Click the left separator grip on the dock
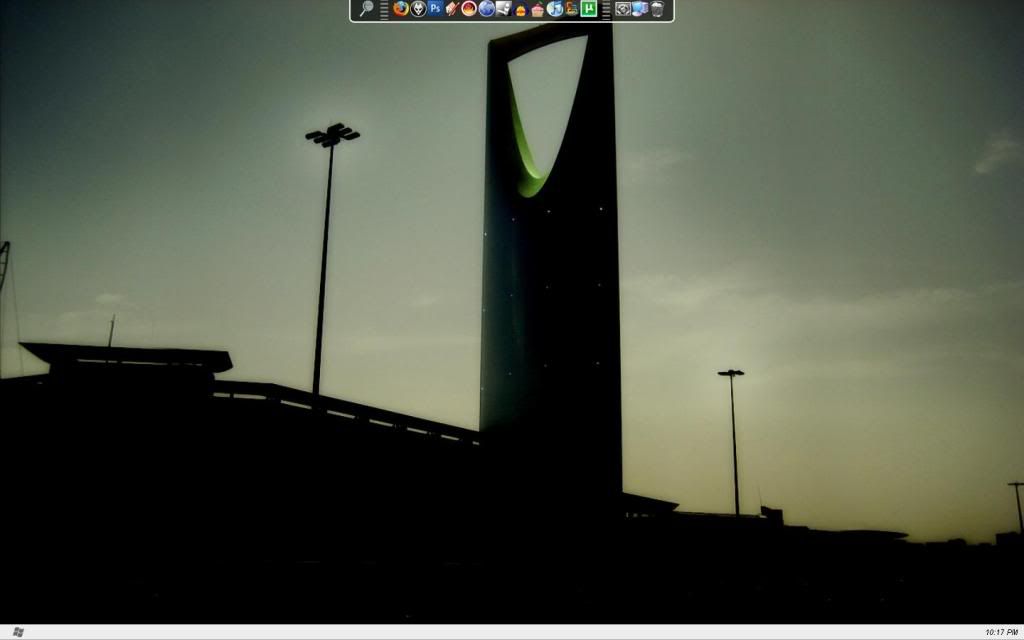 point(384,10)
